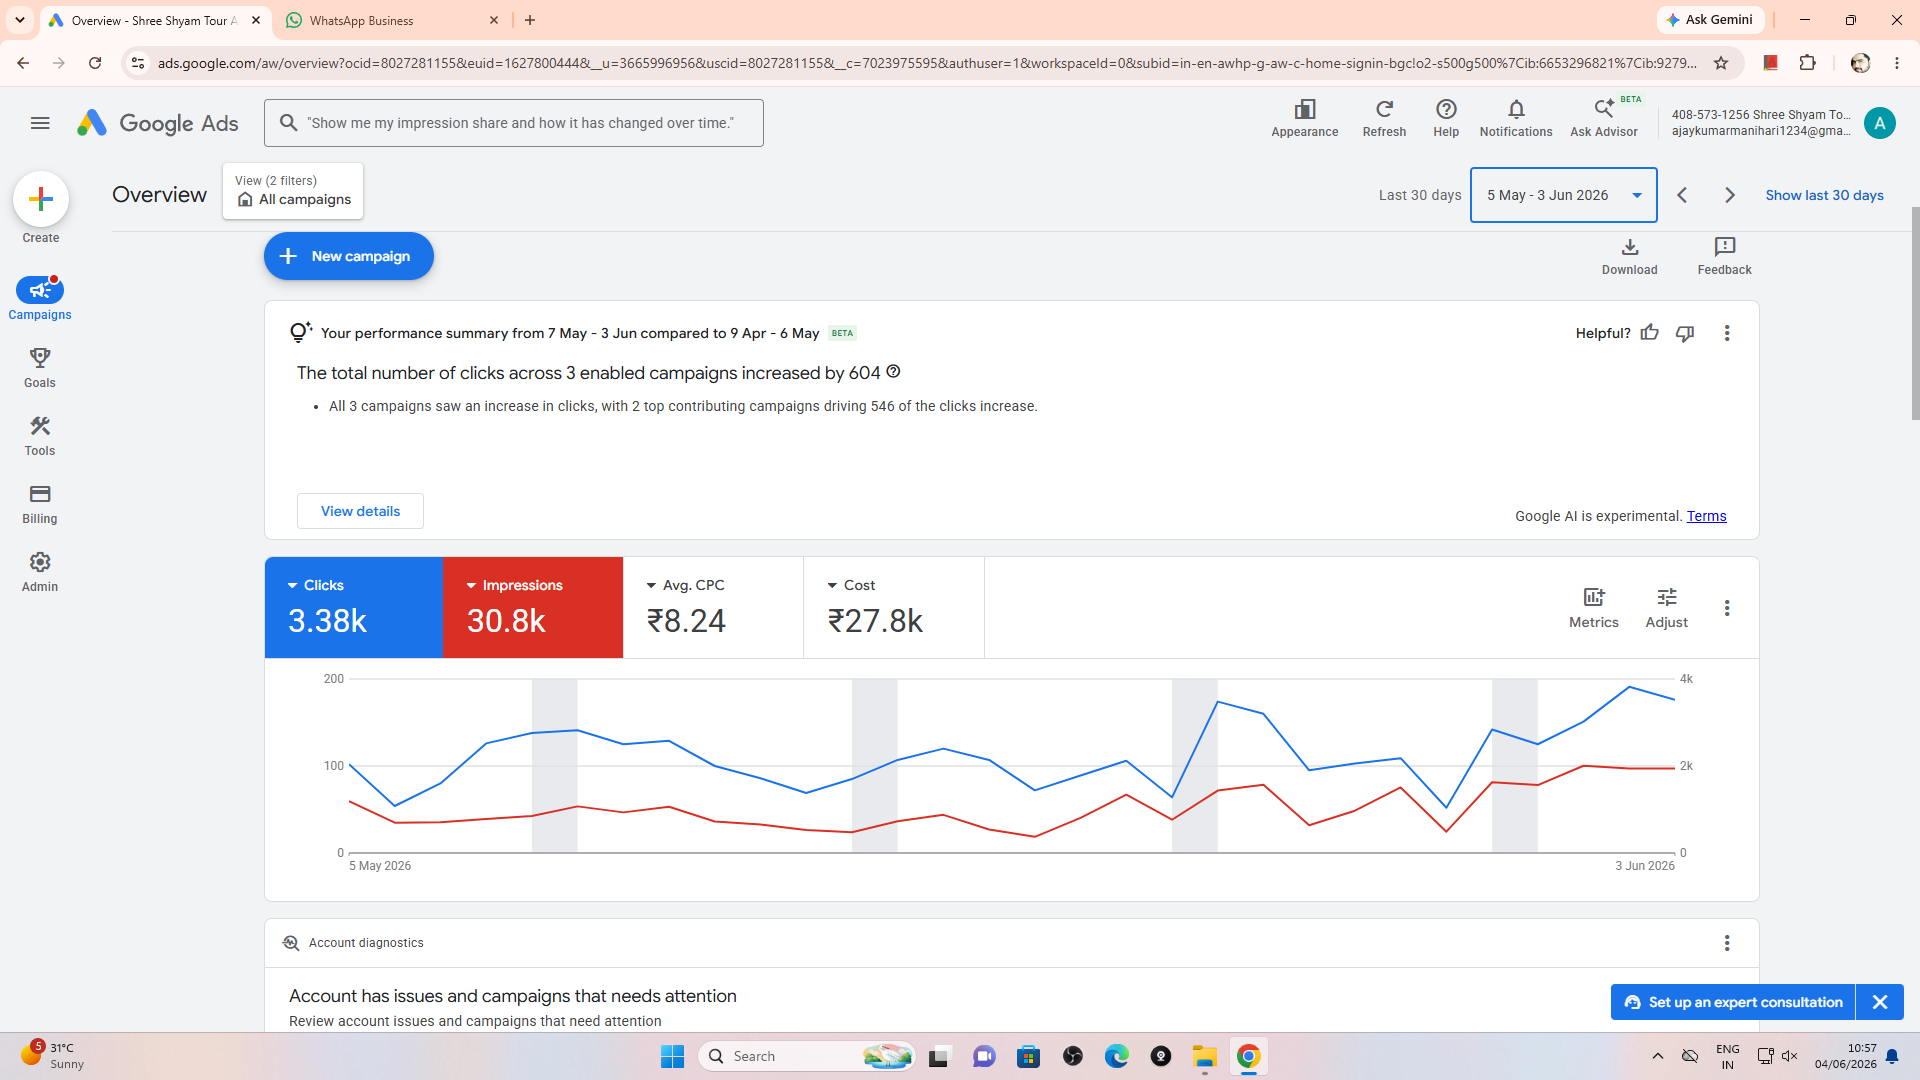
Task: Click the clicks-increase help question mark
Action: [894, 372]
